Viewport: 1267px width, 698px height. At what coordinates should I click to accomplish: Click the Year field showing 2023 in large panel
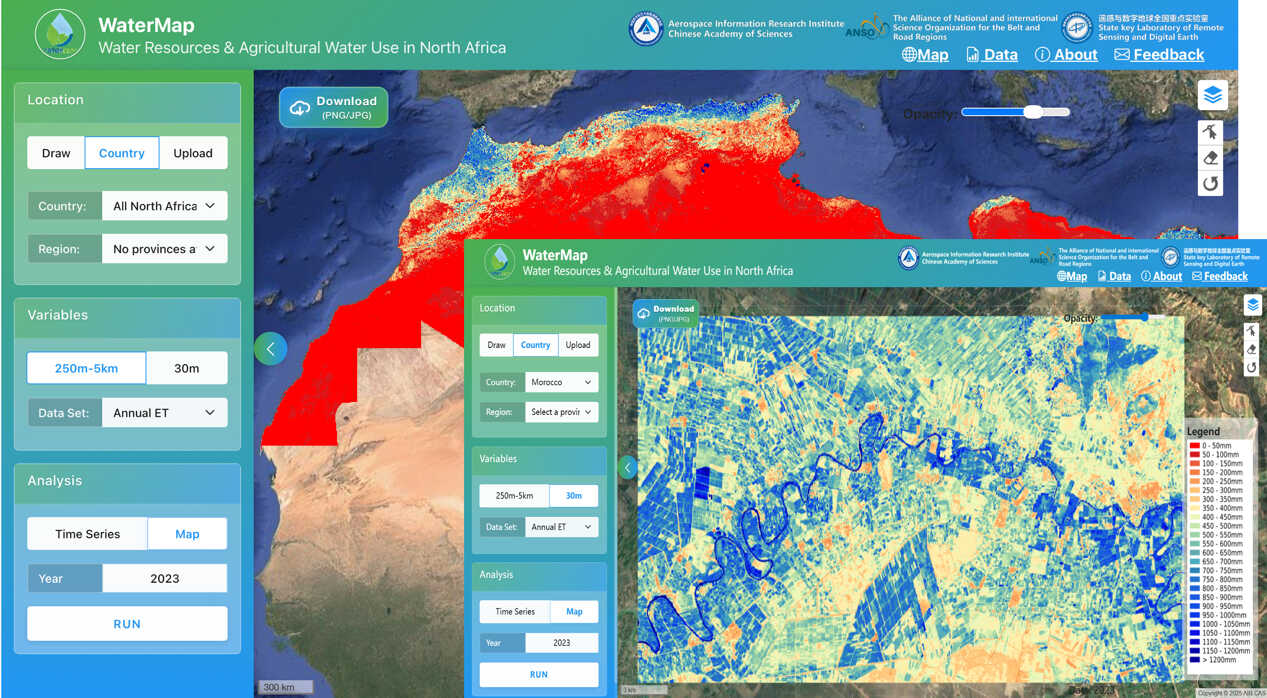[x=164, y=578]
